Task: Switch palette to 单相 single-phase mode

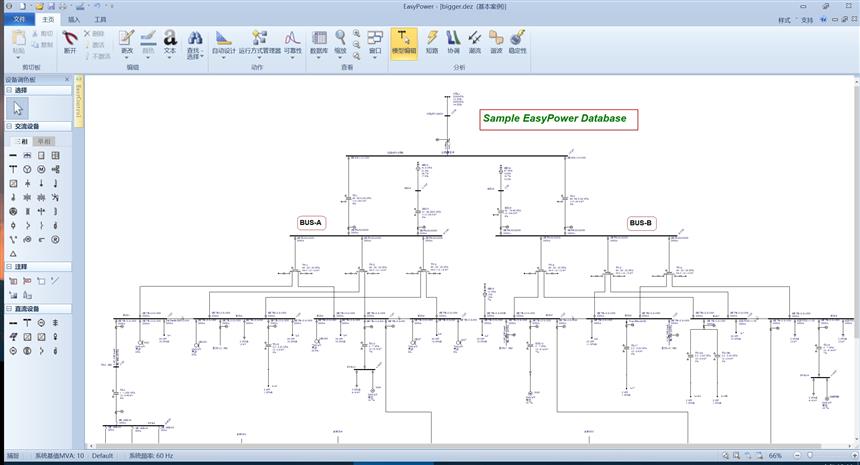Action: [x=43, y=141]
